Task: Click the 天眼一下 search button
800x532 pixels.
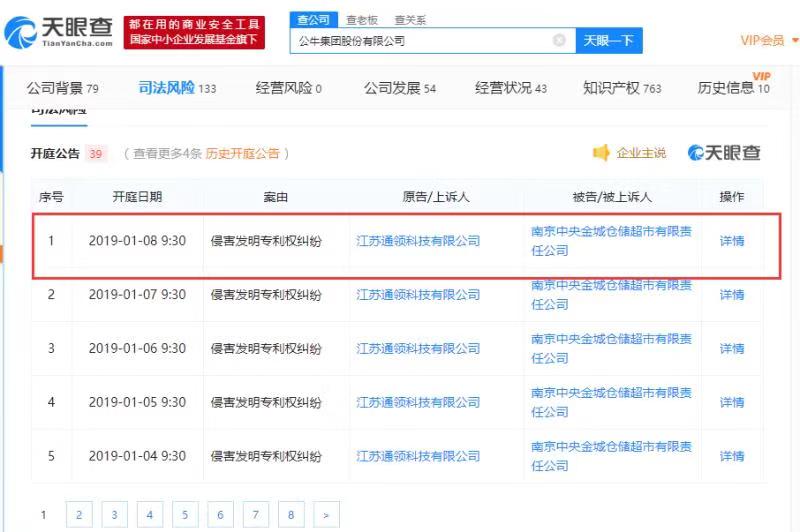Action: tap(609, 40)
